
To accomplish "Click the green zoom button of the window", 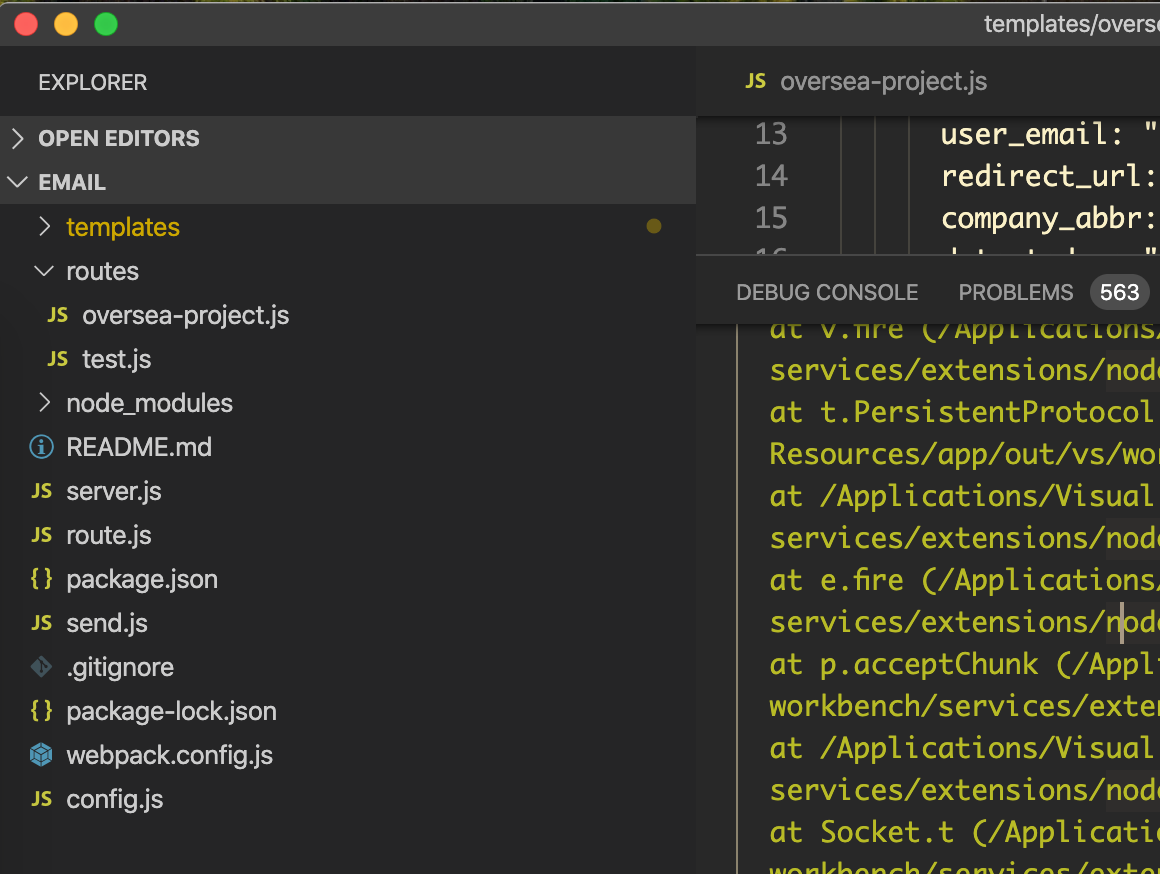I will [105, 23].
